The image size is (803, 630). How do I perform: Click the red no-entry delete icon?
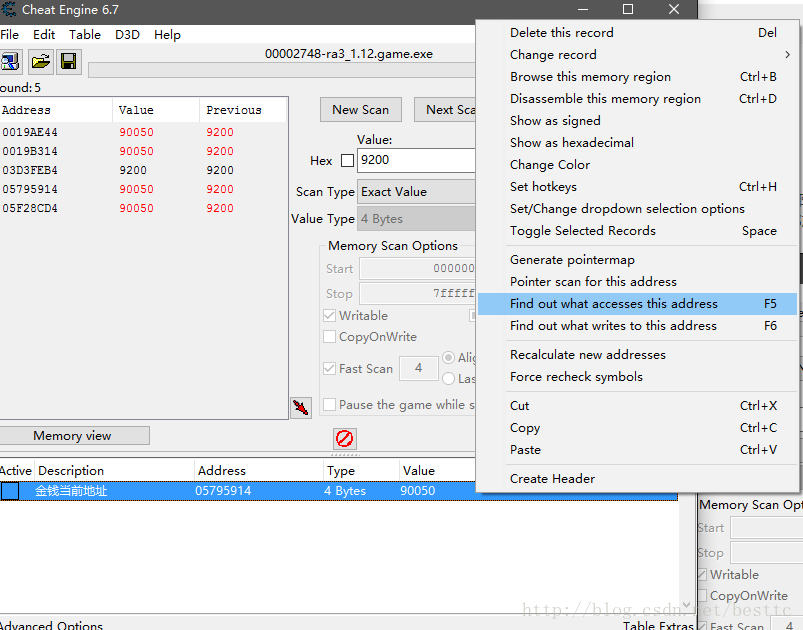(344, 439)
